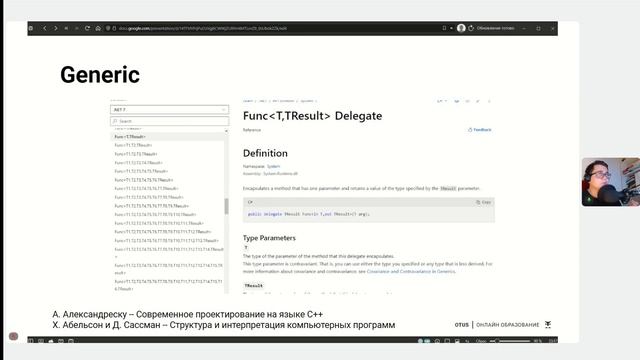Go forward using the browser forward arrow
640x360 pixels.
[x=56, y=28]
